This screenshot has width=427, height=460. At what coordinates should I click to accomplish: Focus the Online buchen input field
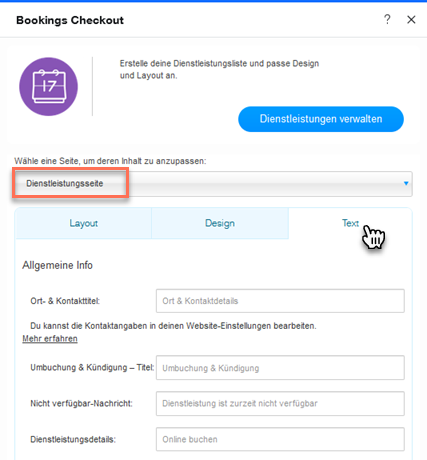point(280,439)
